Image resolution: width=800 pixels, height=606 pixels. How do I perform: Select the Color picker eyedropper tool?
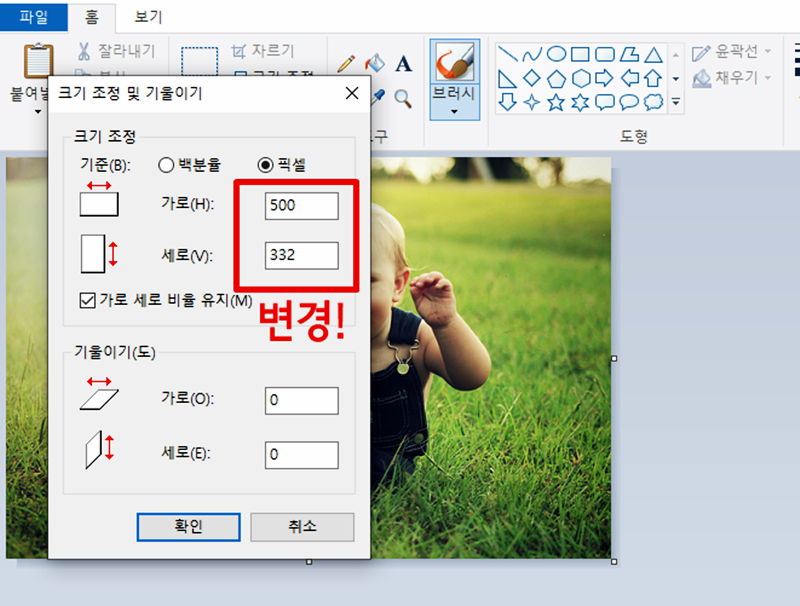pos(378,95)
